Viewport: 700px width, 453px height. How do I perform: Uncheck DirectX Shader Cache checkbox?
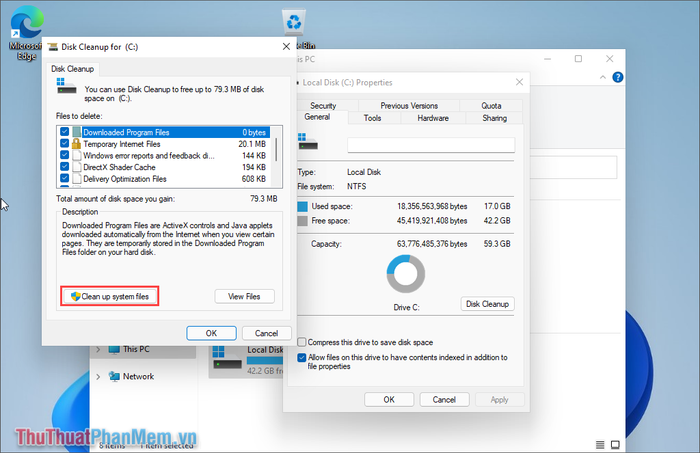(x=64, y=166)
